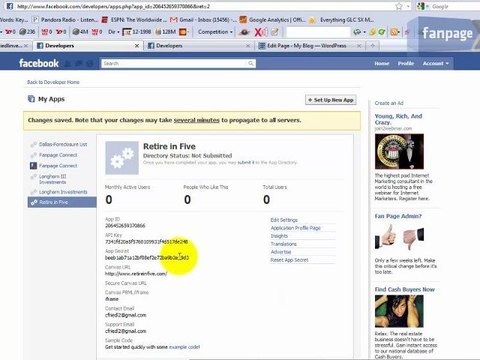Click the Fan Page Admin thumbs ad image

[399, 237]
